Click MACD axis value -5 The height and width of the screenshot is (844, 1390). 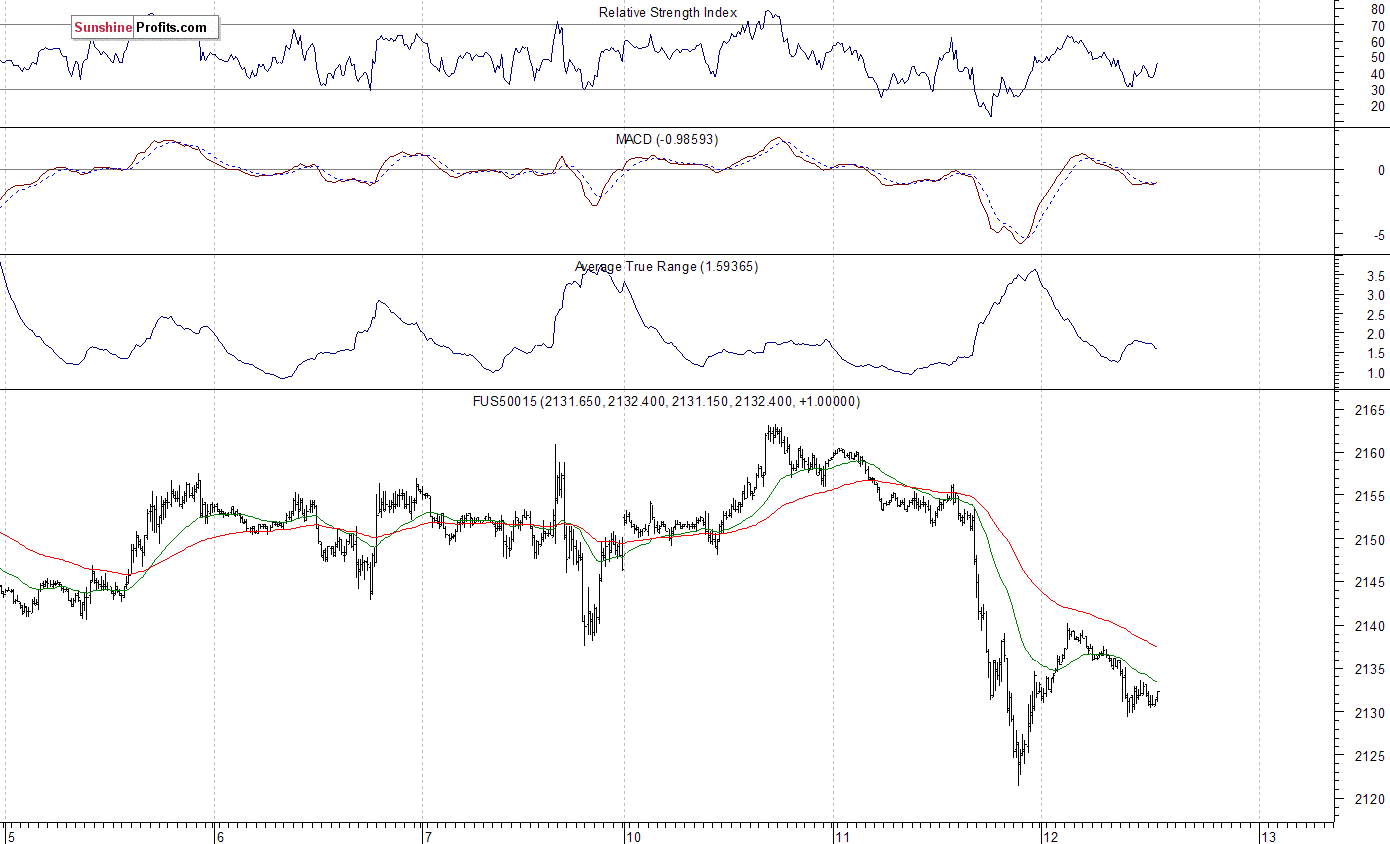tap(1379, 235)
